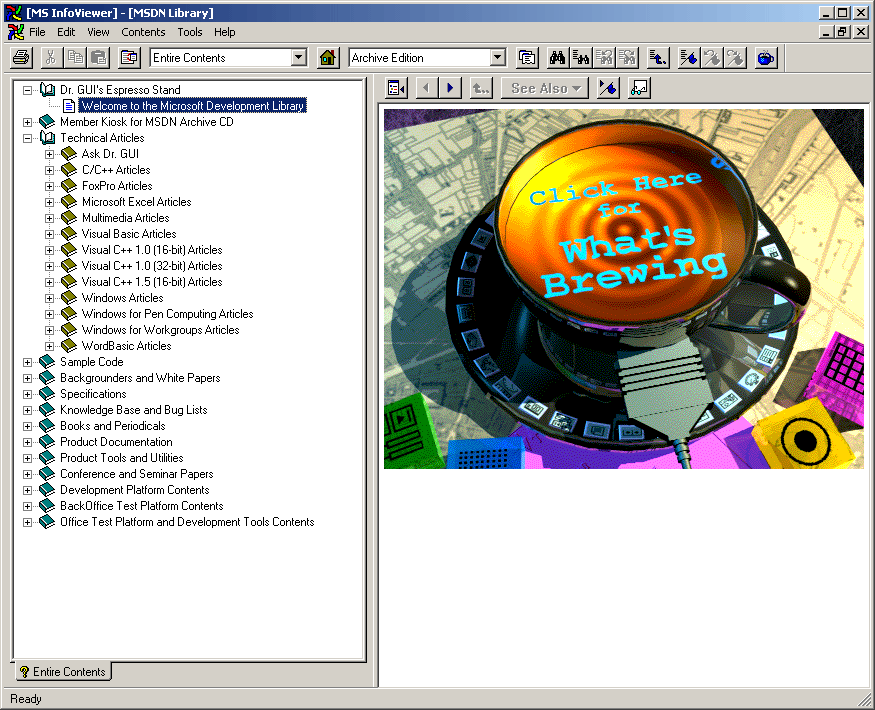Click the blue forward arrow in topic toolbar
The width and height of the screenshot is (875, 710).
(450, 88)
